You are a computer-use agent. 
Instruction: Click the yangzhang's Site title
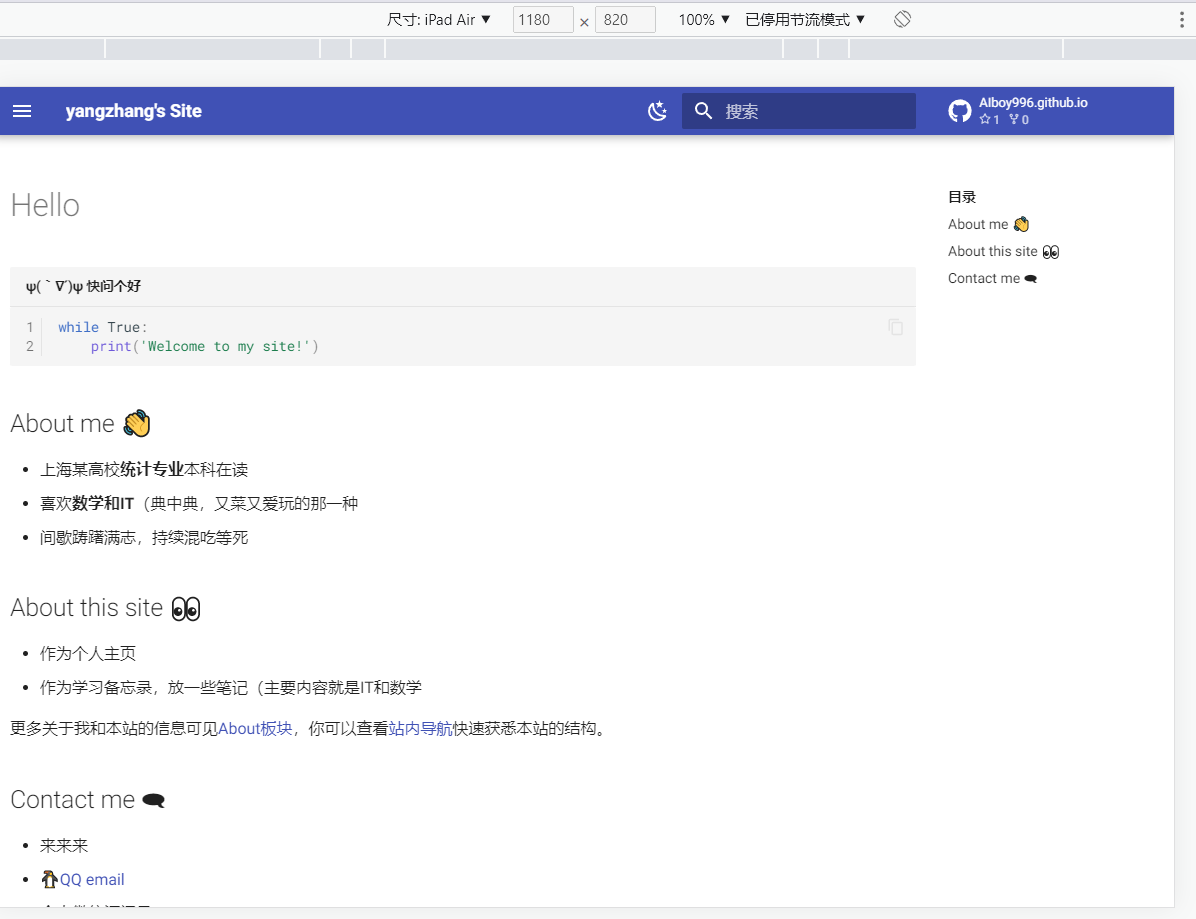tap(134, 111)
